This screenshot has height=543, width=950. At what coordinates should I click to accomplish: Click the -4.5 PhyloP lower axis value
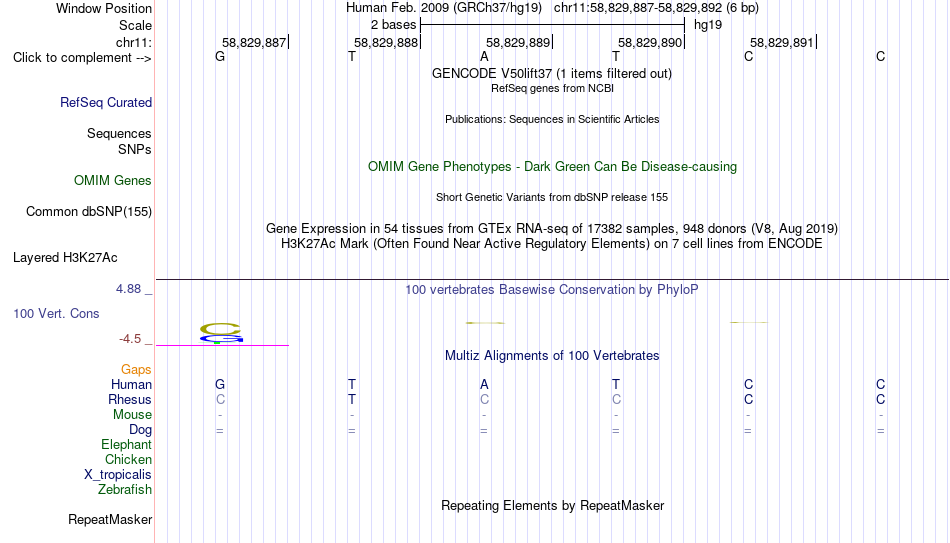pos(130,339)
